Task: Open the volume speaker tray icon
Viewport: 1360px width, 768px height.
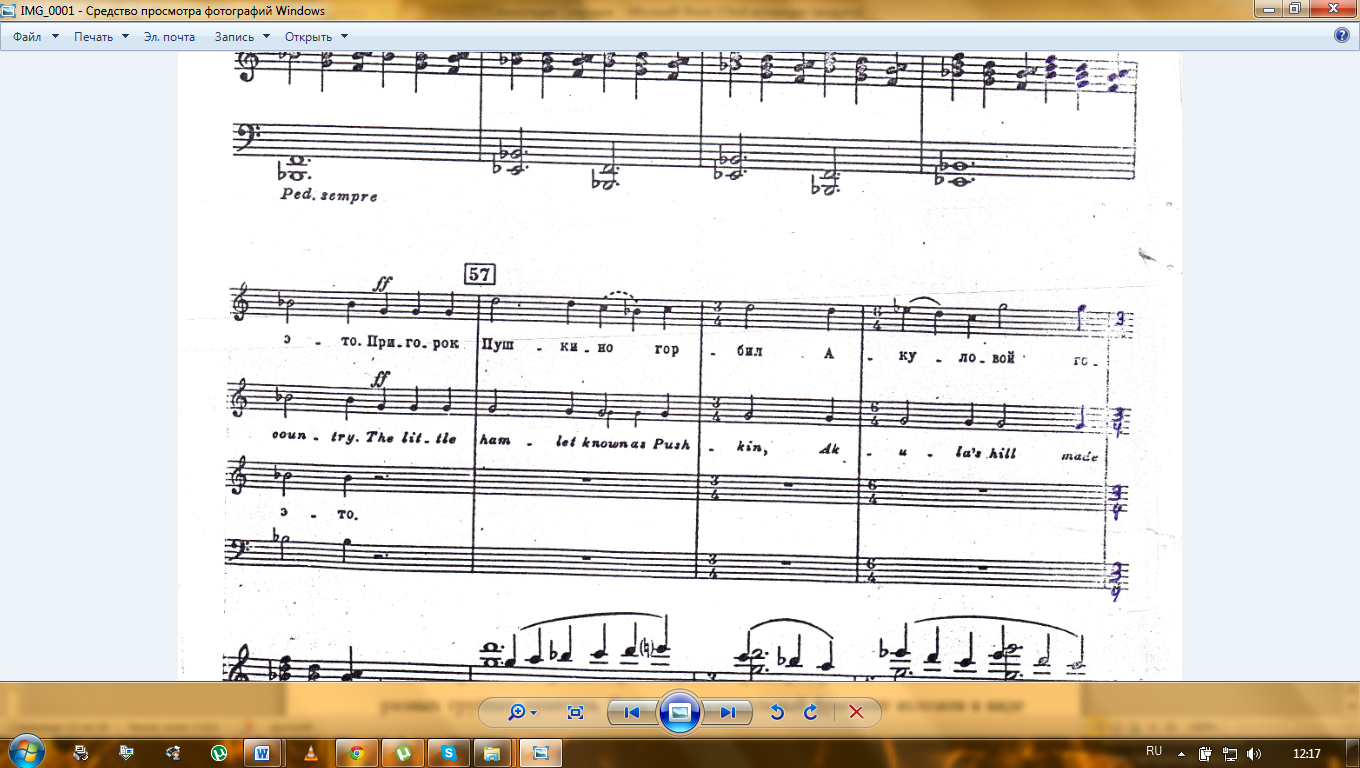Action: coord(1254,752)
